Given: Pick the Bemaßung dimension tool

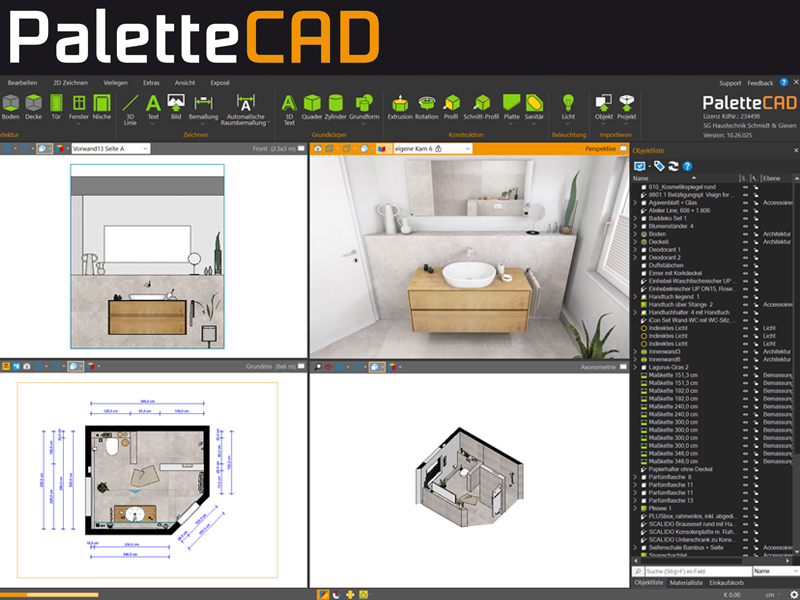Looking at the screenshot, I should coord(204,107).
